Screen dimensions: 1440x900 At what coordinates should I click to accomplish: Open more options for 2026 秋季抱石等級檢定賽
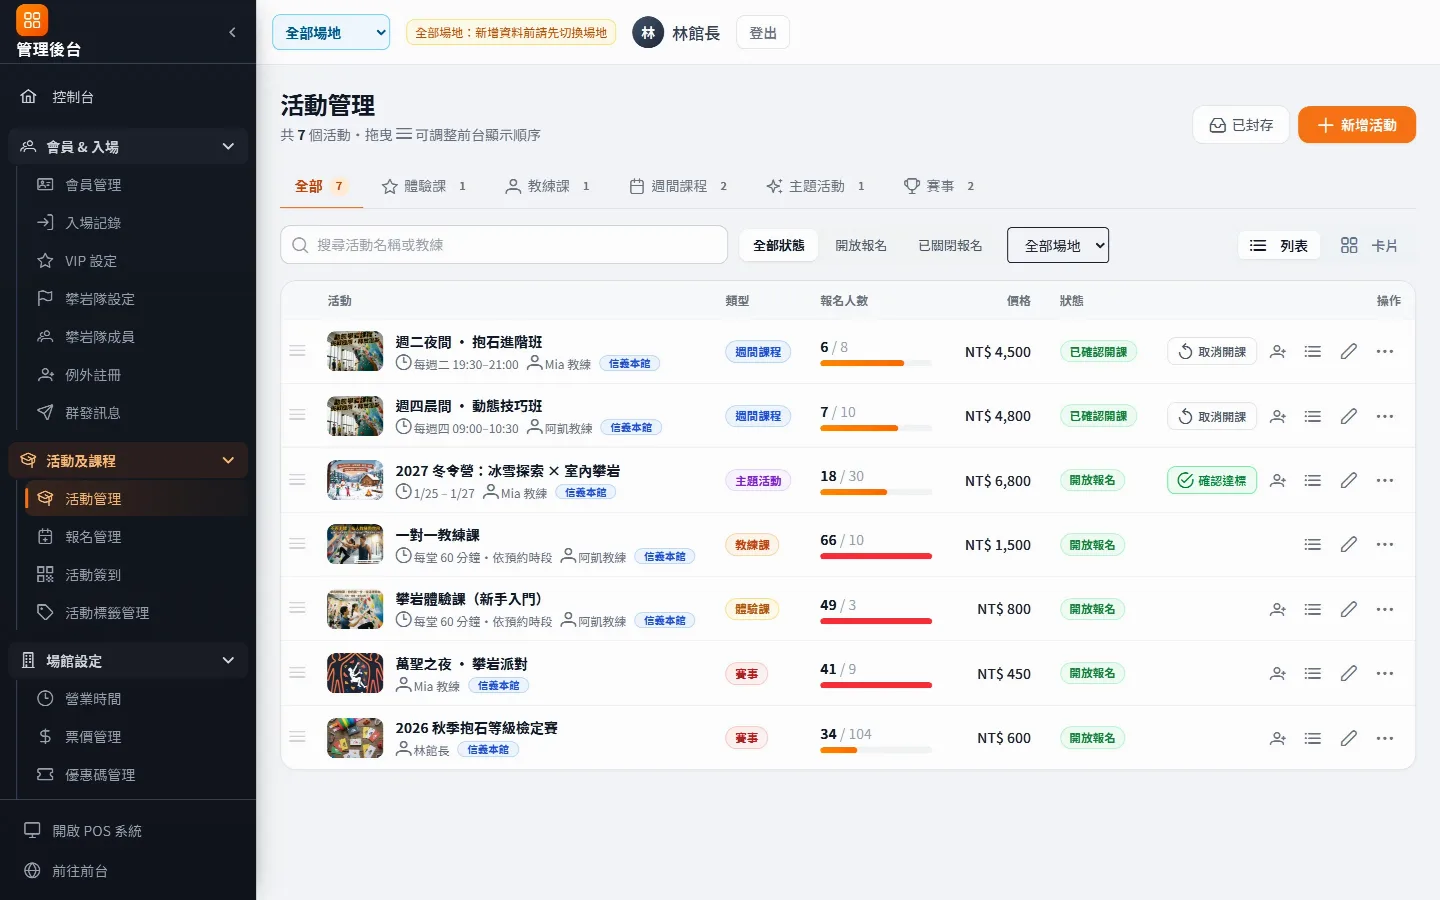tap(1385, 738)
